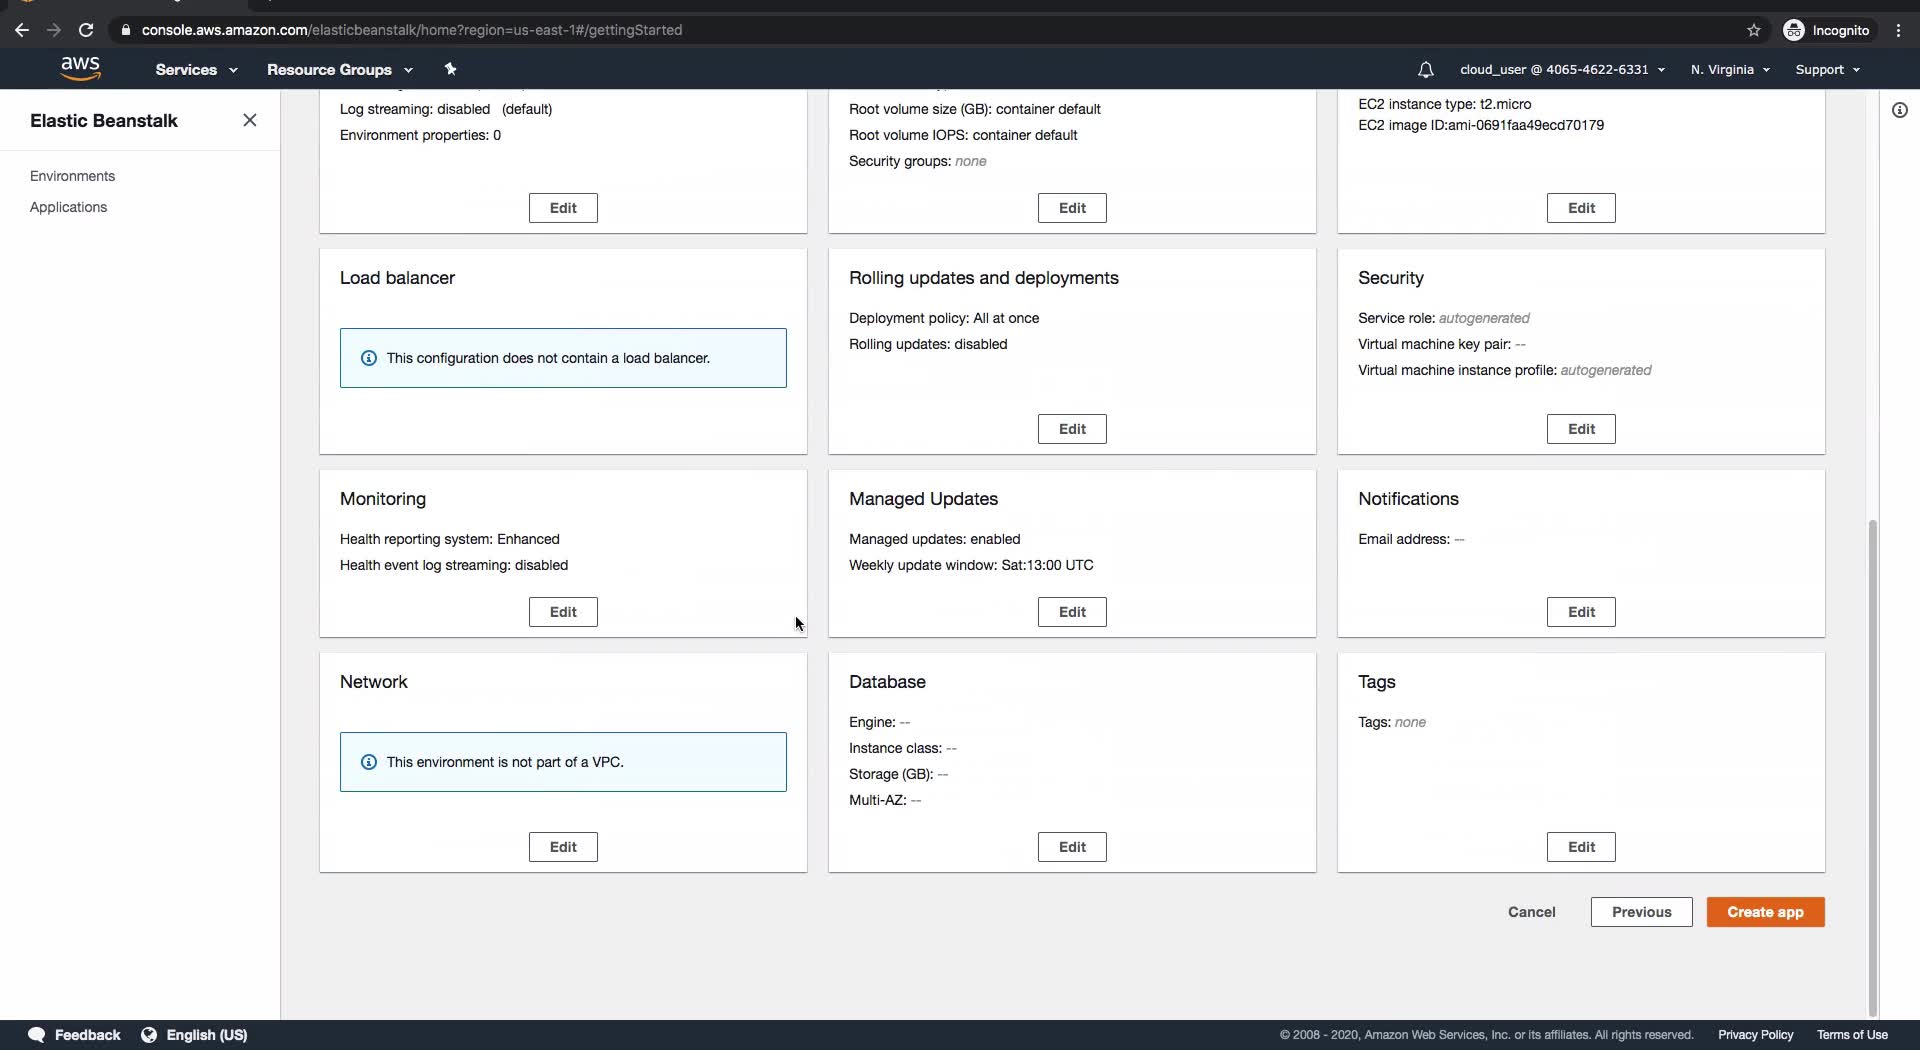Click the AWS logo home icon
The image size is (1920, 1050).
click(80, 68)
